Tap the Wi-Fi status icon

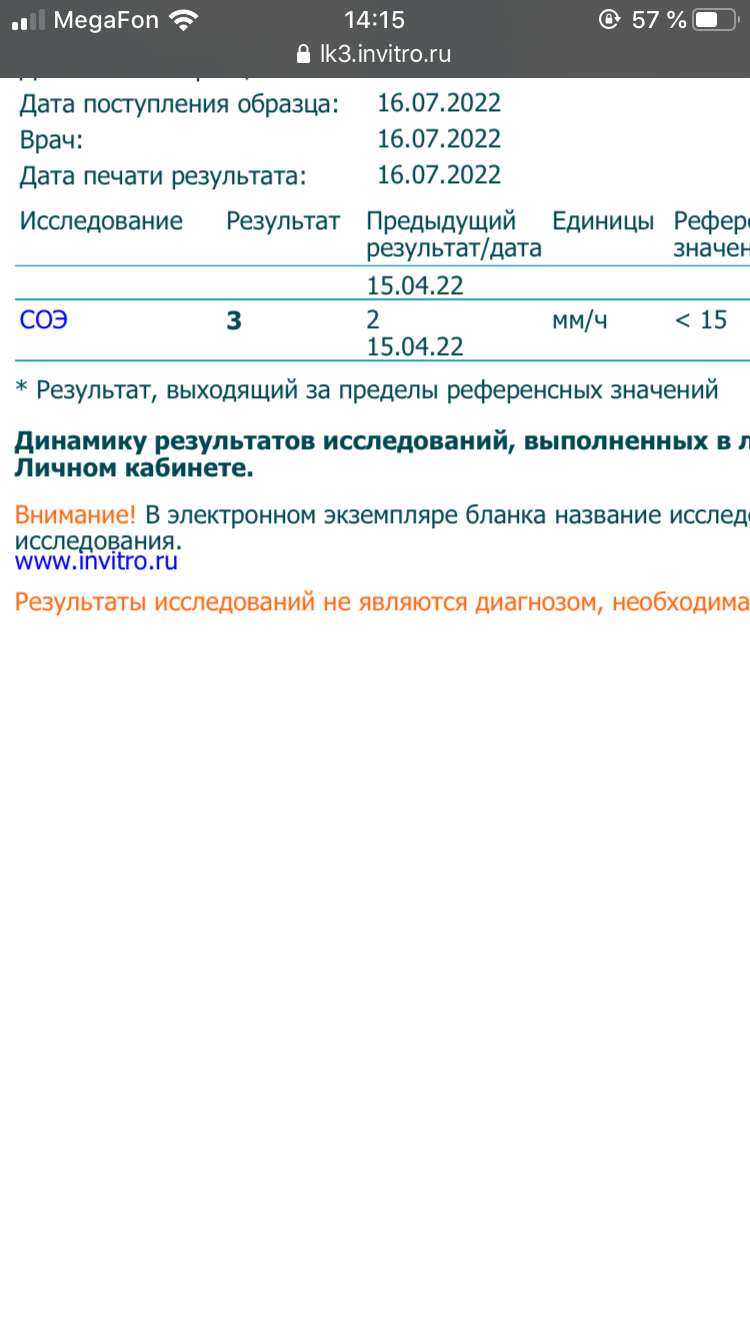pyautogui.click(x=183, y=20)
